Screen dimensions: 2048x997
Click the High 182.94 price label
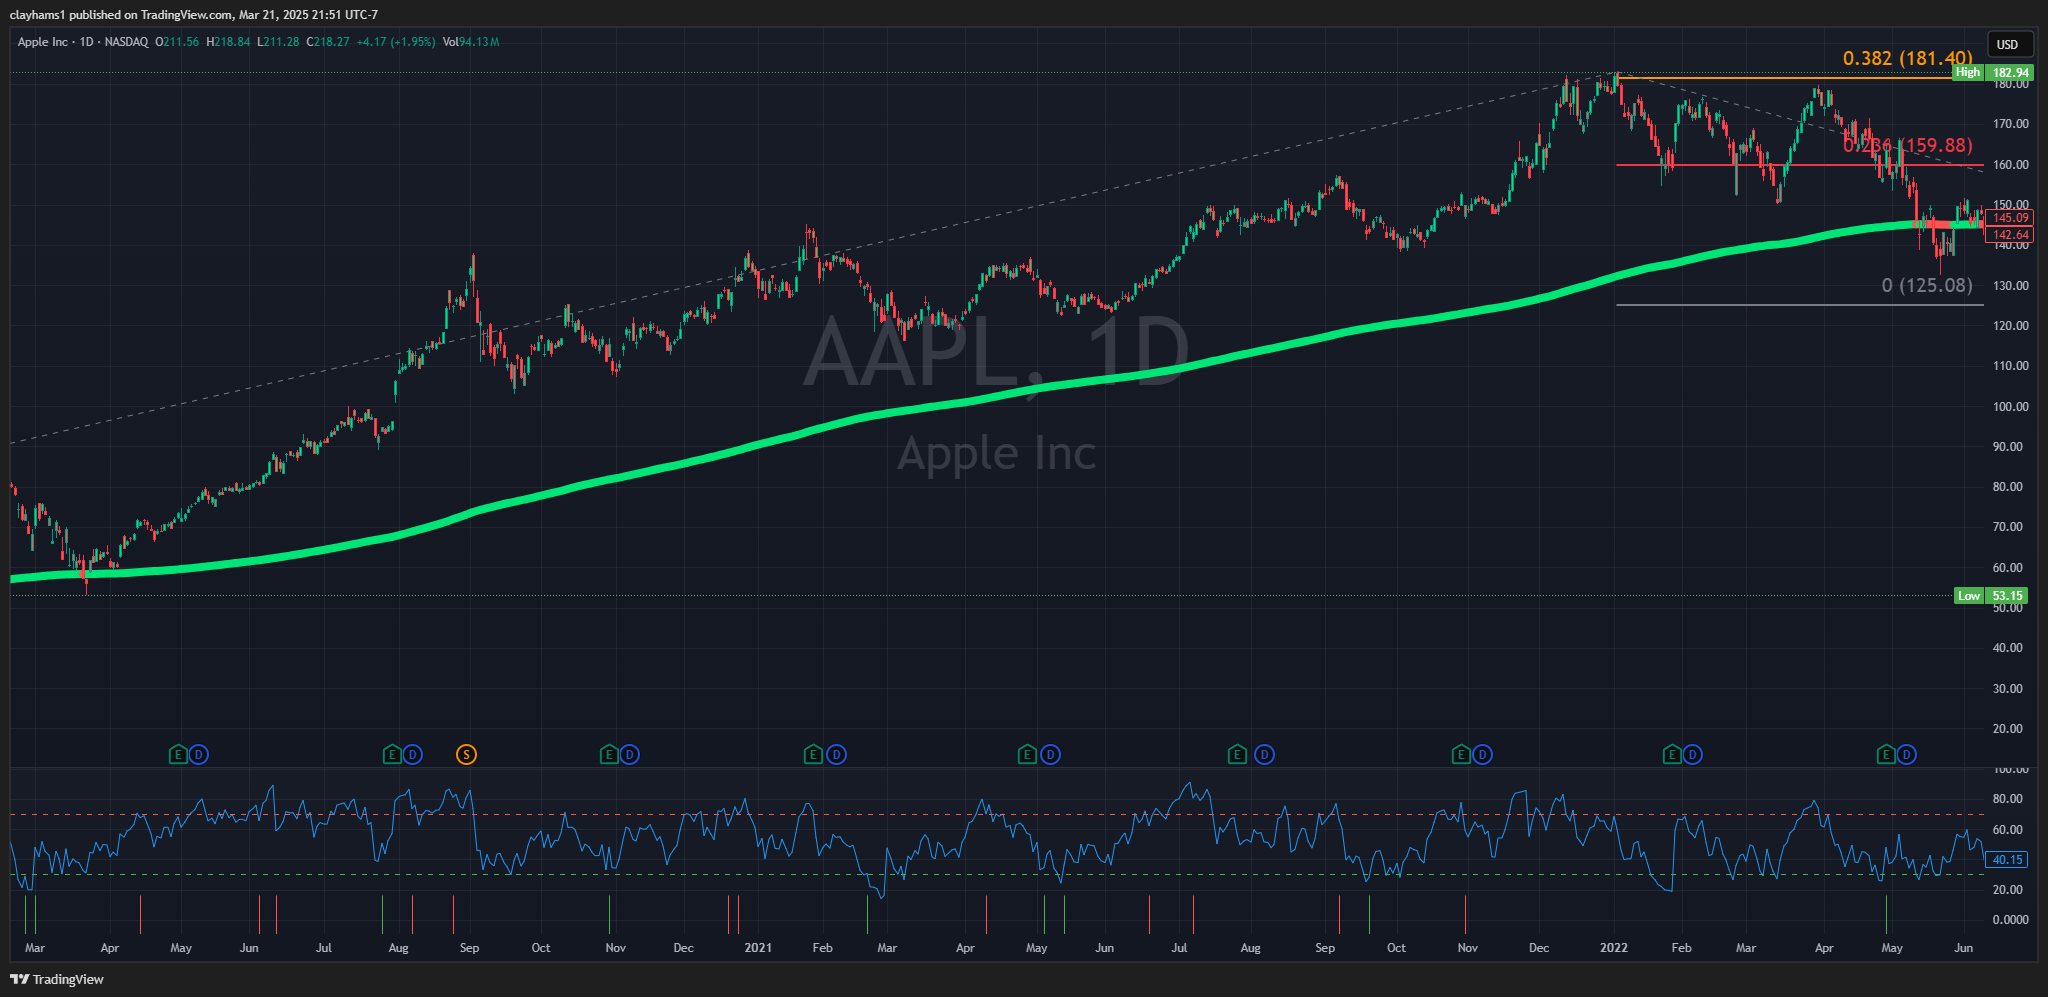tap(1993, 72)
